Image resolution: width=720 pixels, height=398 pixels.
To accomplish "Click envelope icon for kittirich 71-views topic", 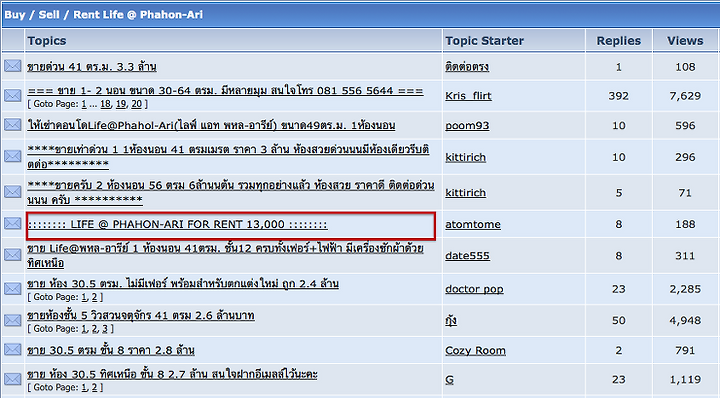I will click(x=12, y=192).
